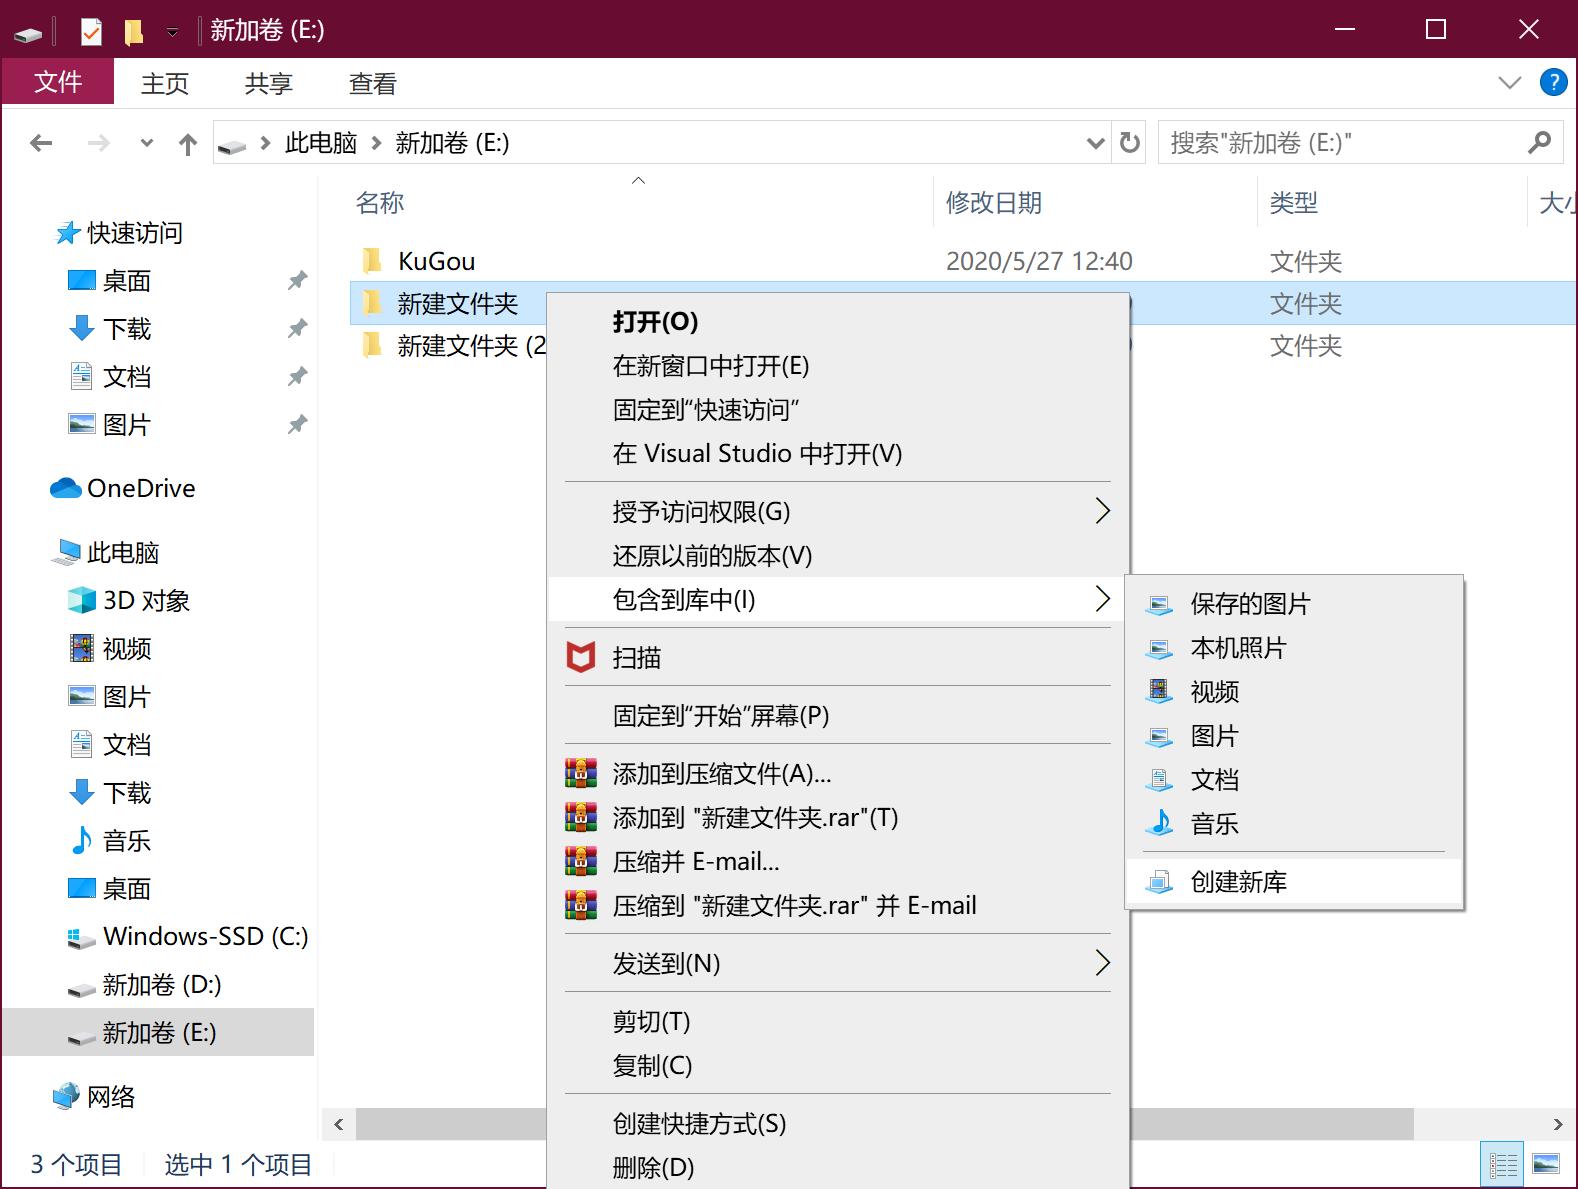The height and width of the screenshot is (1189, 1578).
Task: Switch to the 主页 ribbon tab
Action: click(x=165, y=83)
